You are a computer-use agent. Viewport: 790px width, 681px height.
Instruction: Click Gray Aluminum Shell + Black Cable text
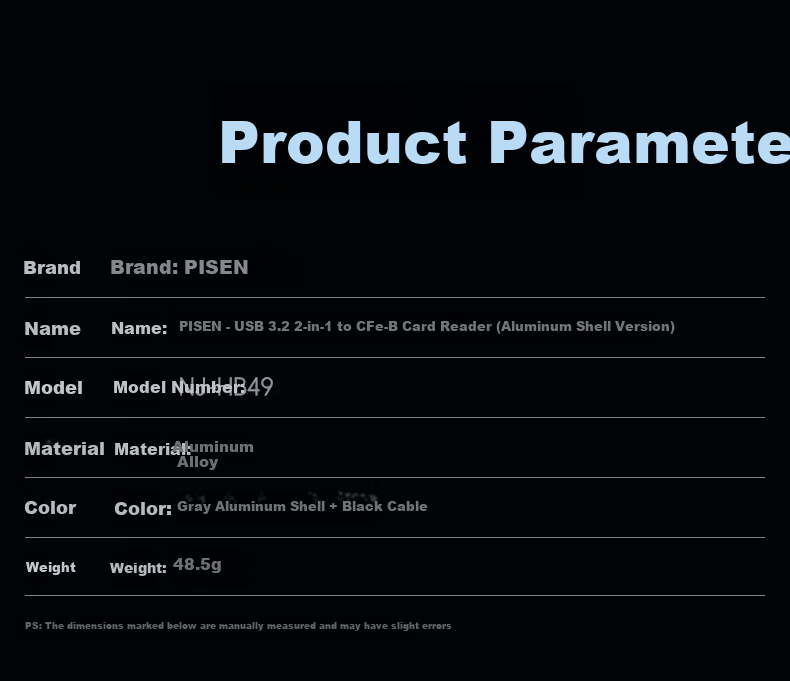point(302,506)
